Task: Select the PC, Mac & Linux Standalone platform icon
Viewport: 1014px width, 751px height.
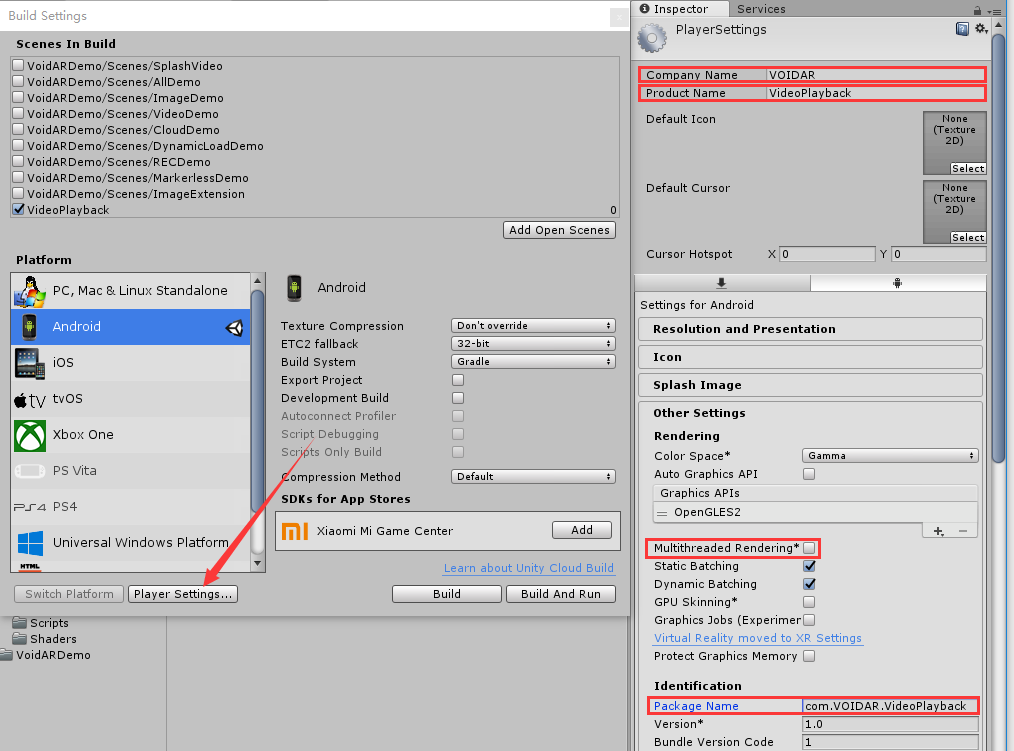Action: point(30,291)
